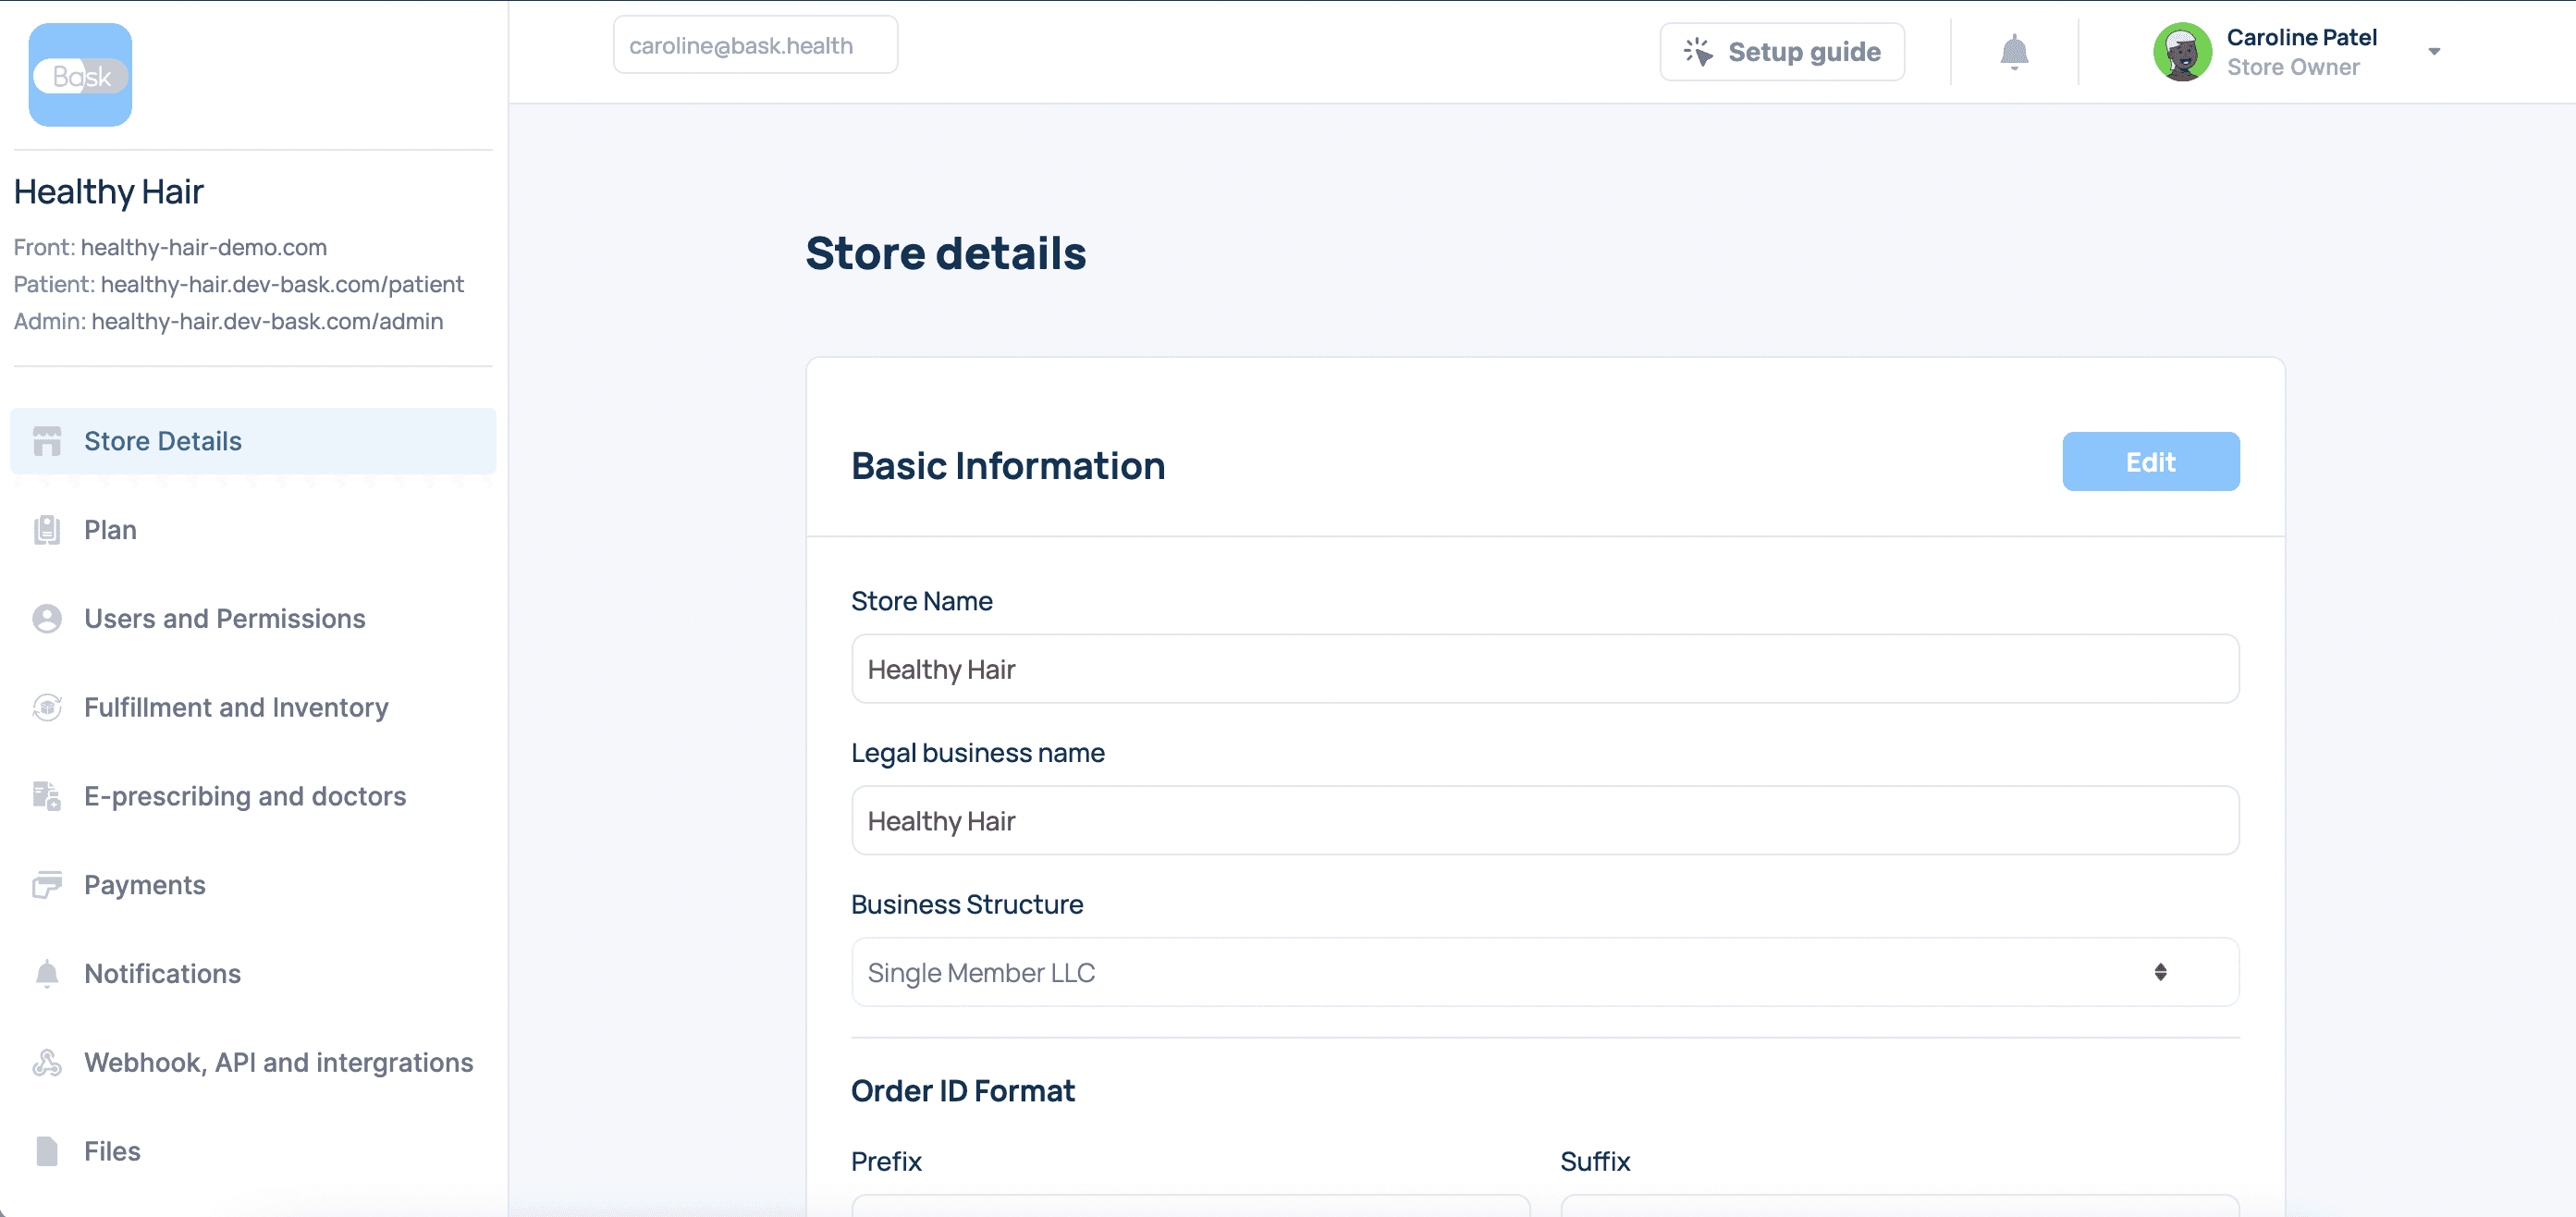Select Store Details in the sidebar
2576x1217 pixels.
[x=162, y=441]
